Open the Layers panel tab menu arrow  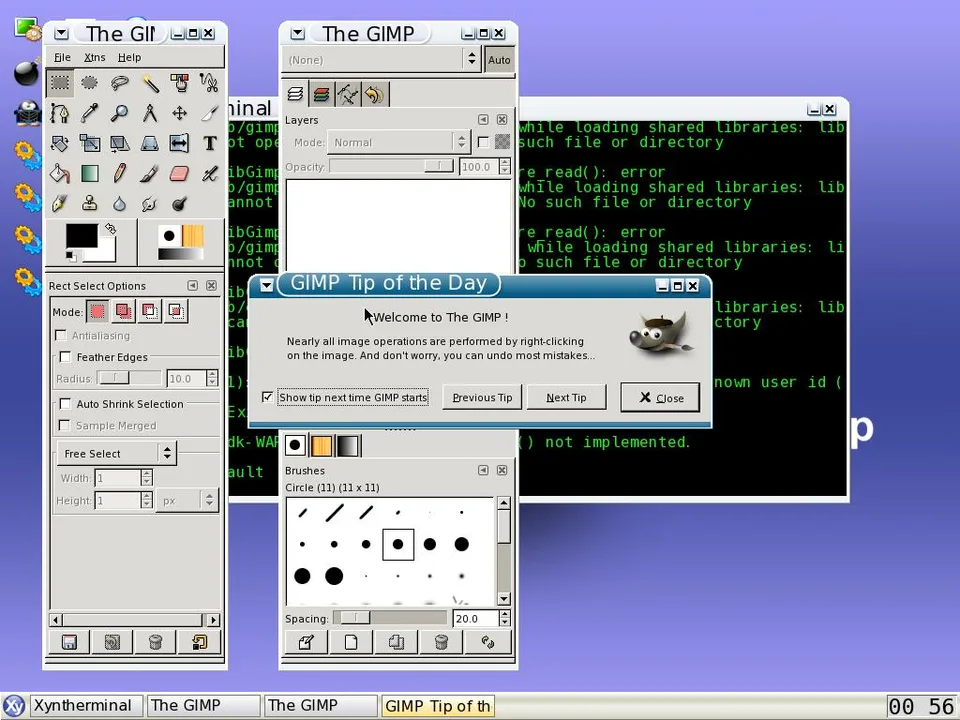(x=483, y=119)
